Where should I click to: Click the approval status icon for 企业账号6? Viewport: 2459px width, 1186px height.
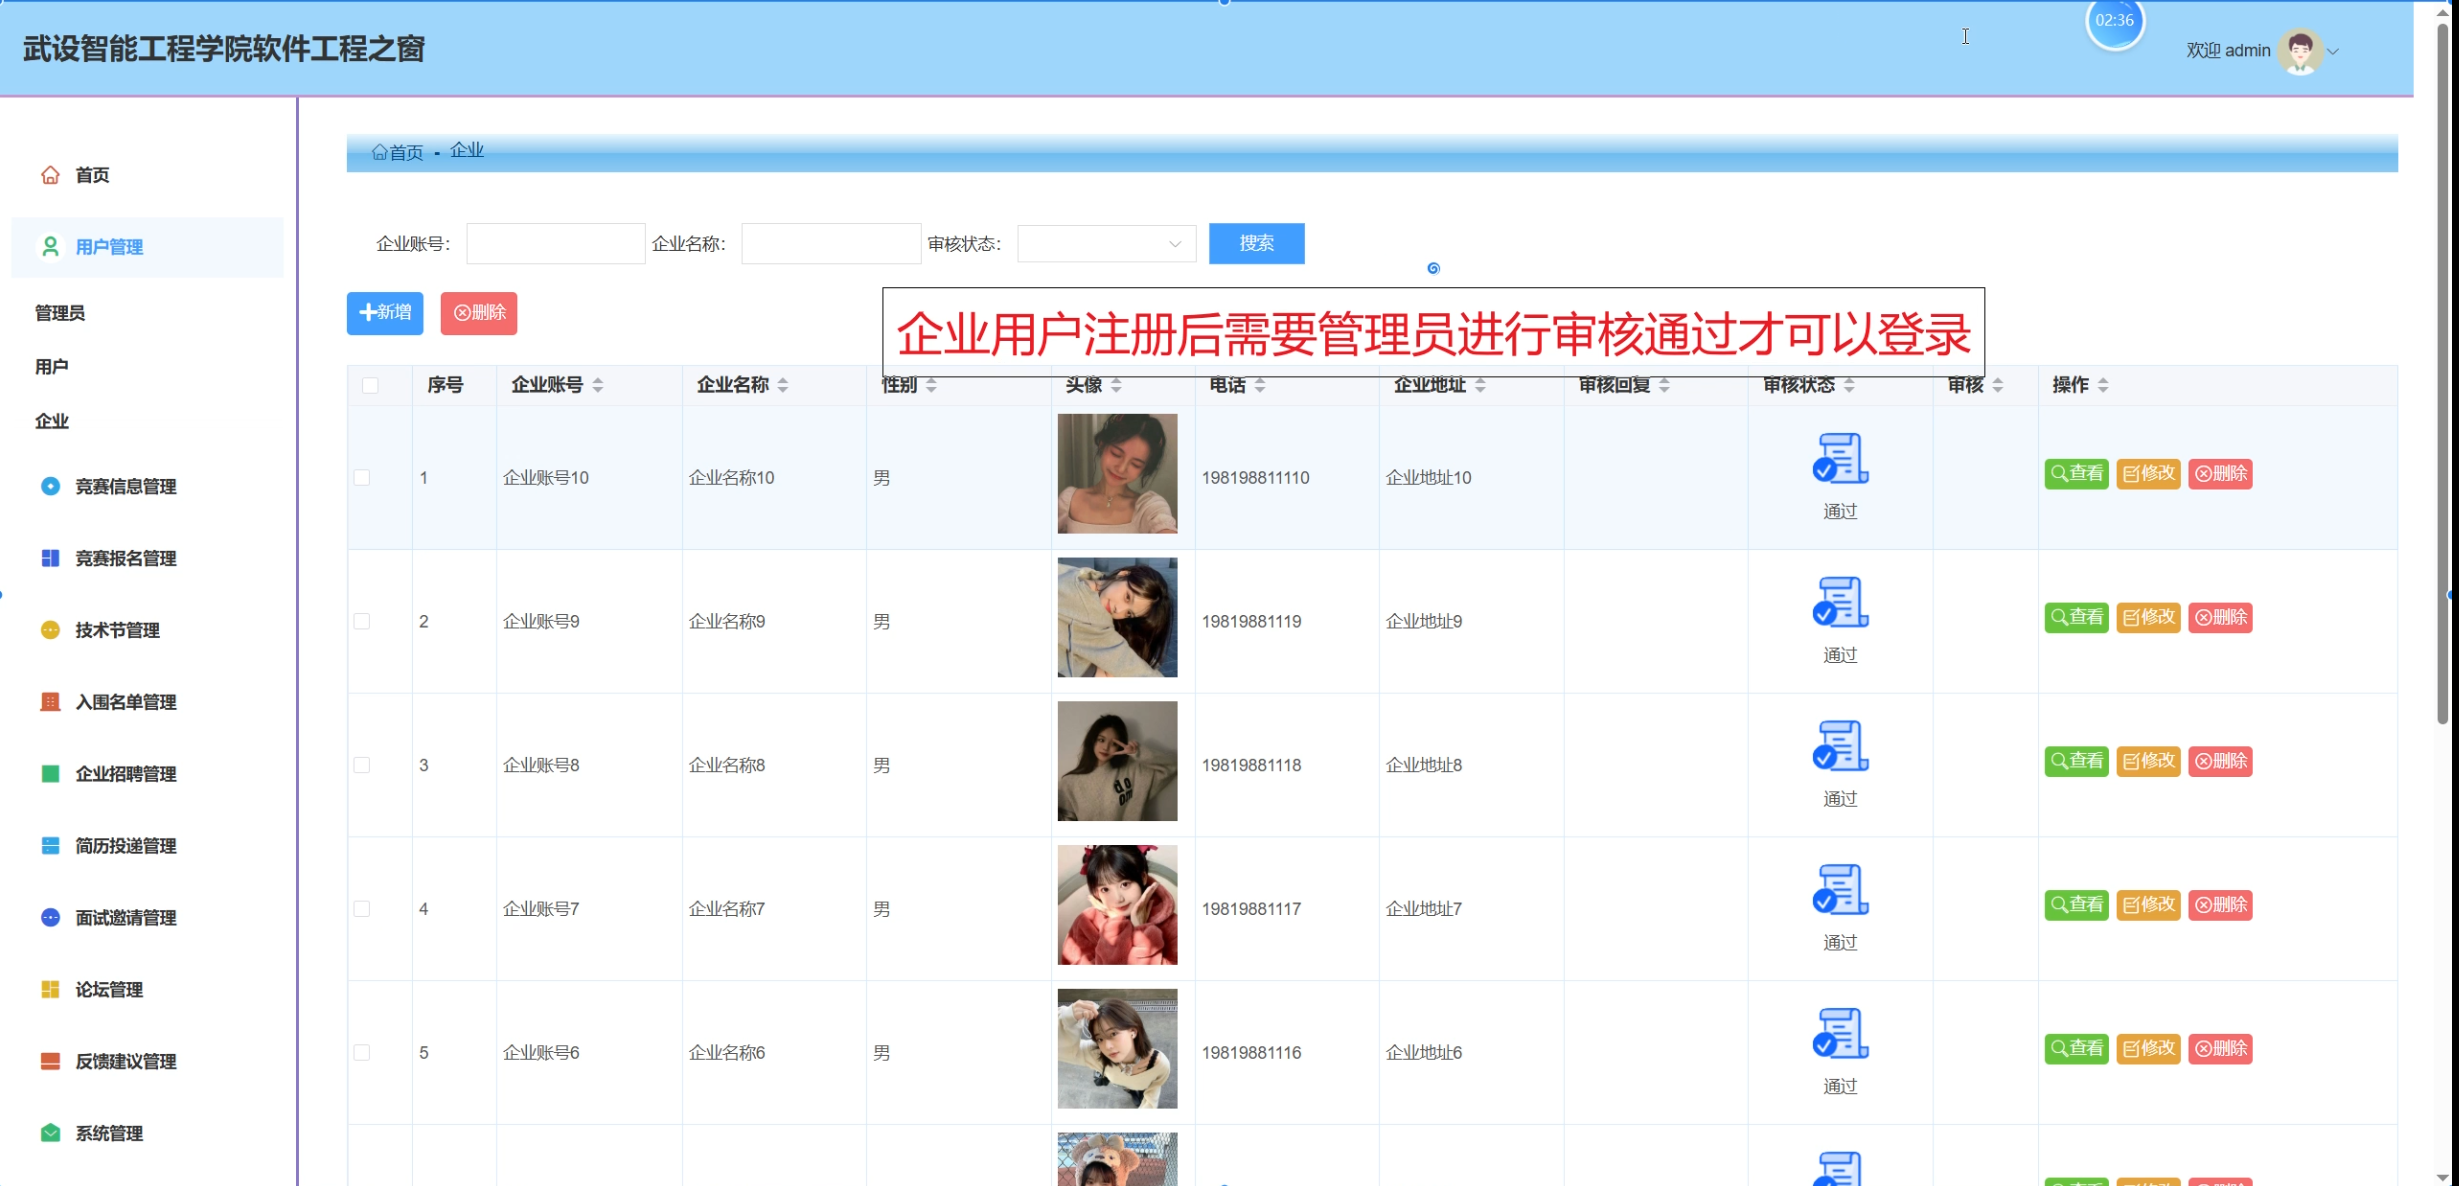coord(1840,1035)
